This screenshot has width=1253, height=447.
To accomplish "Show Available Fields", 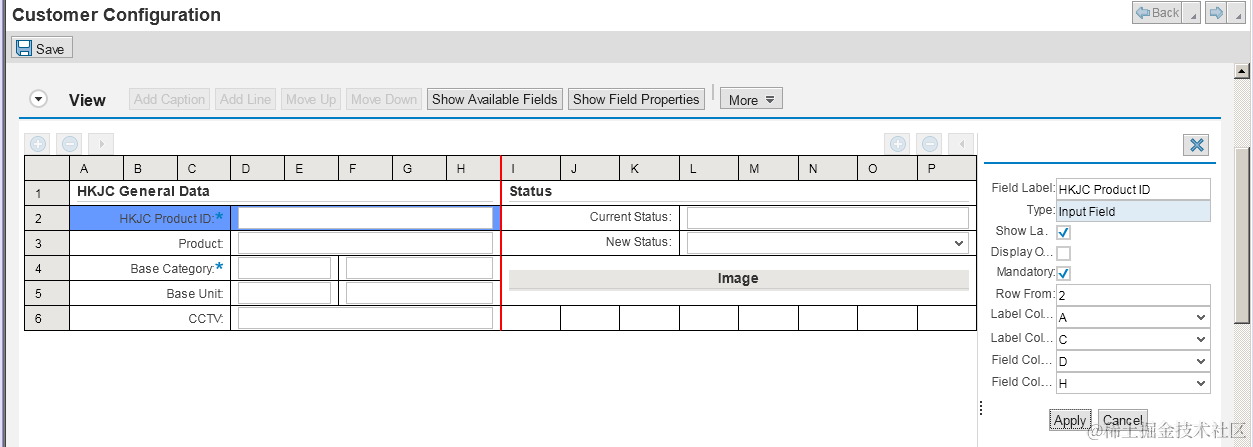I will 495,99.
